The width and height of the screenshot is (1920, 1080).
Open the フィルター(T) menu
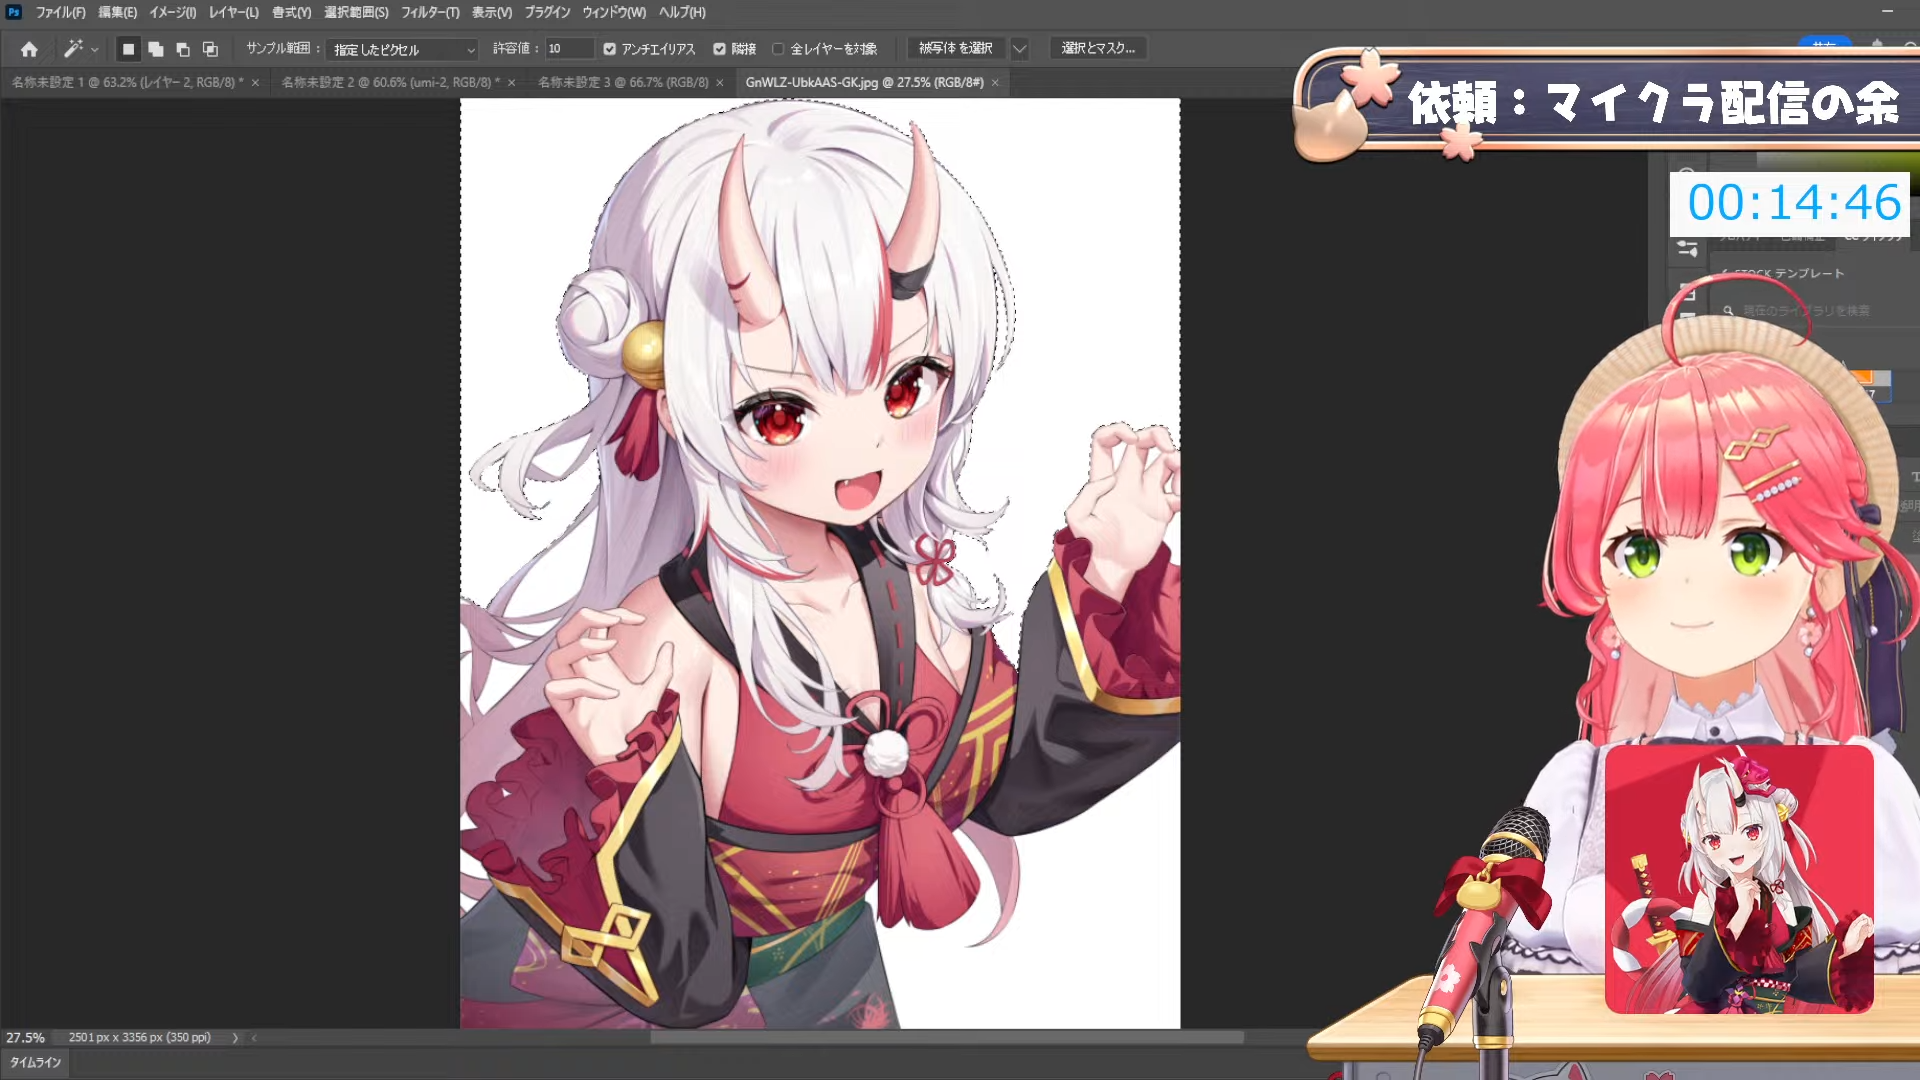pyautogui.click(x=430, y=12)
